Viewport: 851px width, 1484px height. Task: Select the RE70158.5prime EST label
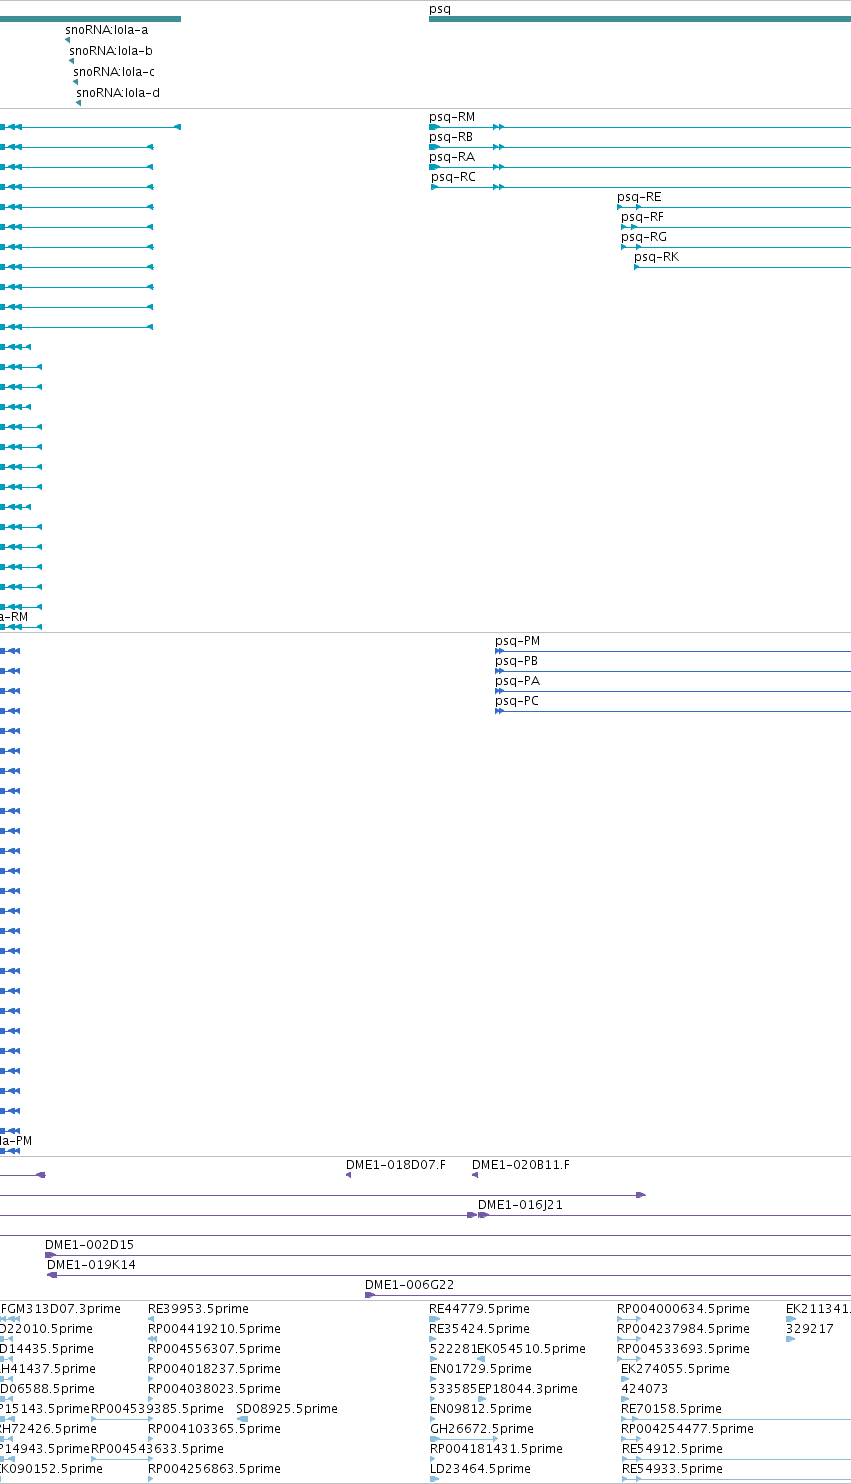(671, 1409)
